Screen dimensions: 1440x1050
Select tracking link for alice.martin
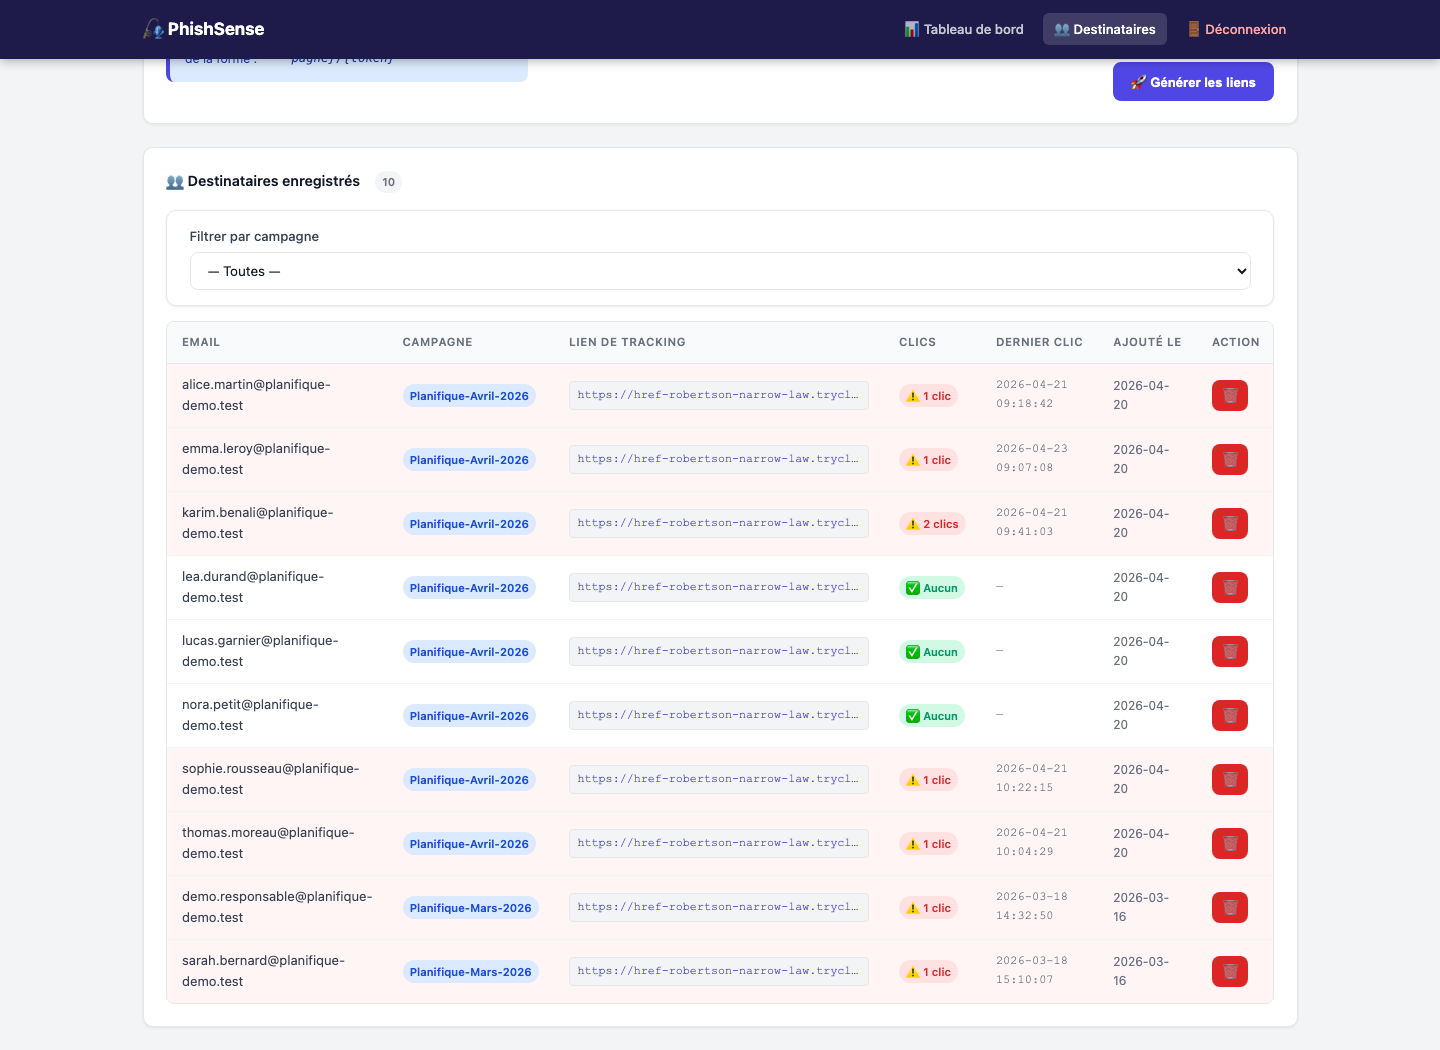[x=719, y=395]
